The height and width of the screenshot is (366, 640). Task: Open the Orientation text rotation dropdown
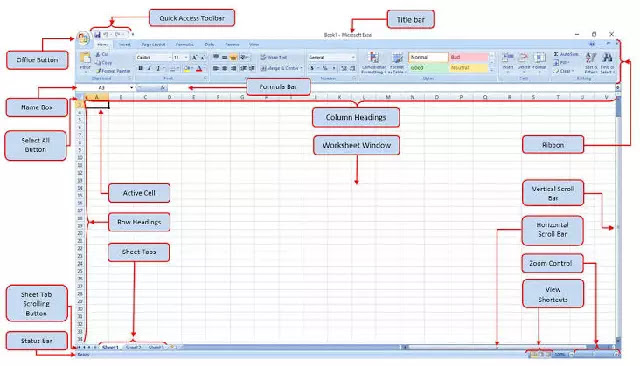click(244, 57)
